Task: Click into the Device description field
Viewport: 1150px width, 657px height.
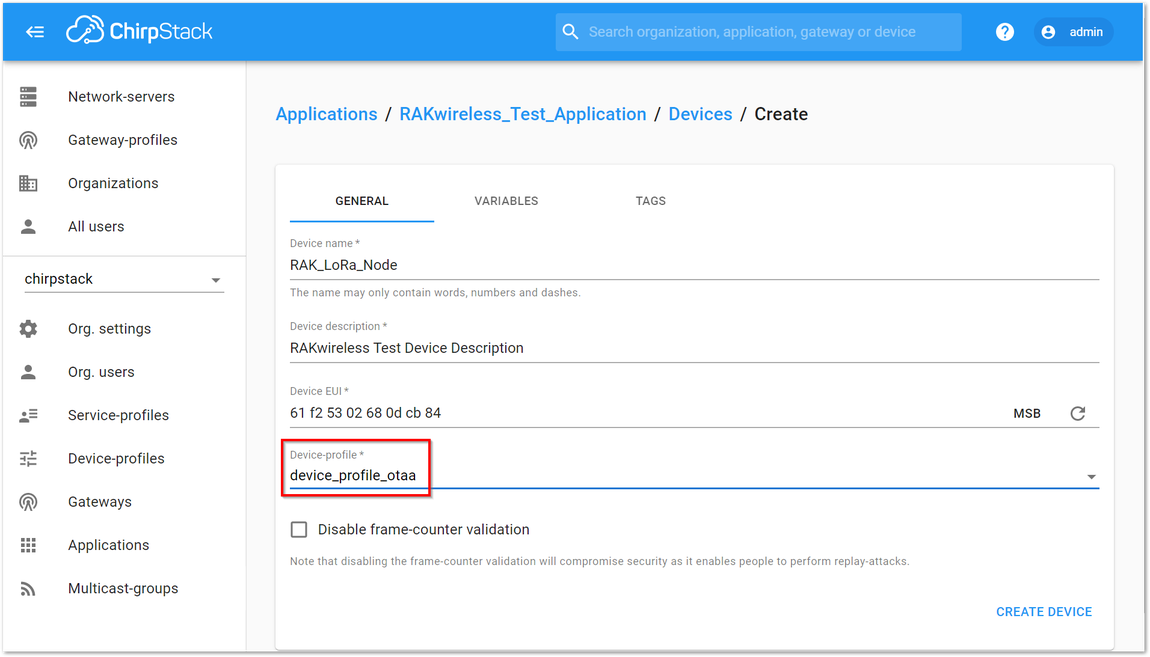Action: coord(694,348)
